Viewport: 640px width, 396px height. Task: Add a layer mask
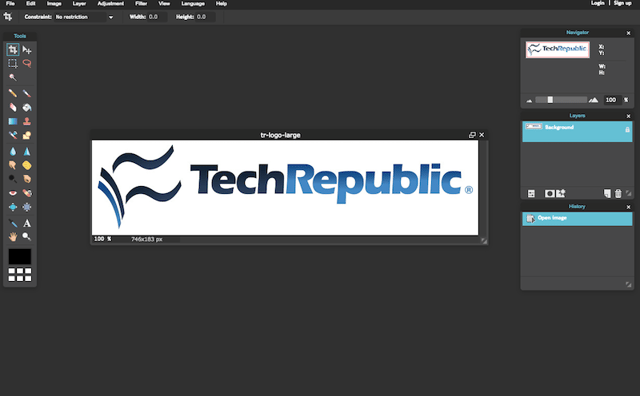(550, 194)
